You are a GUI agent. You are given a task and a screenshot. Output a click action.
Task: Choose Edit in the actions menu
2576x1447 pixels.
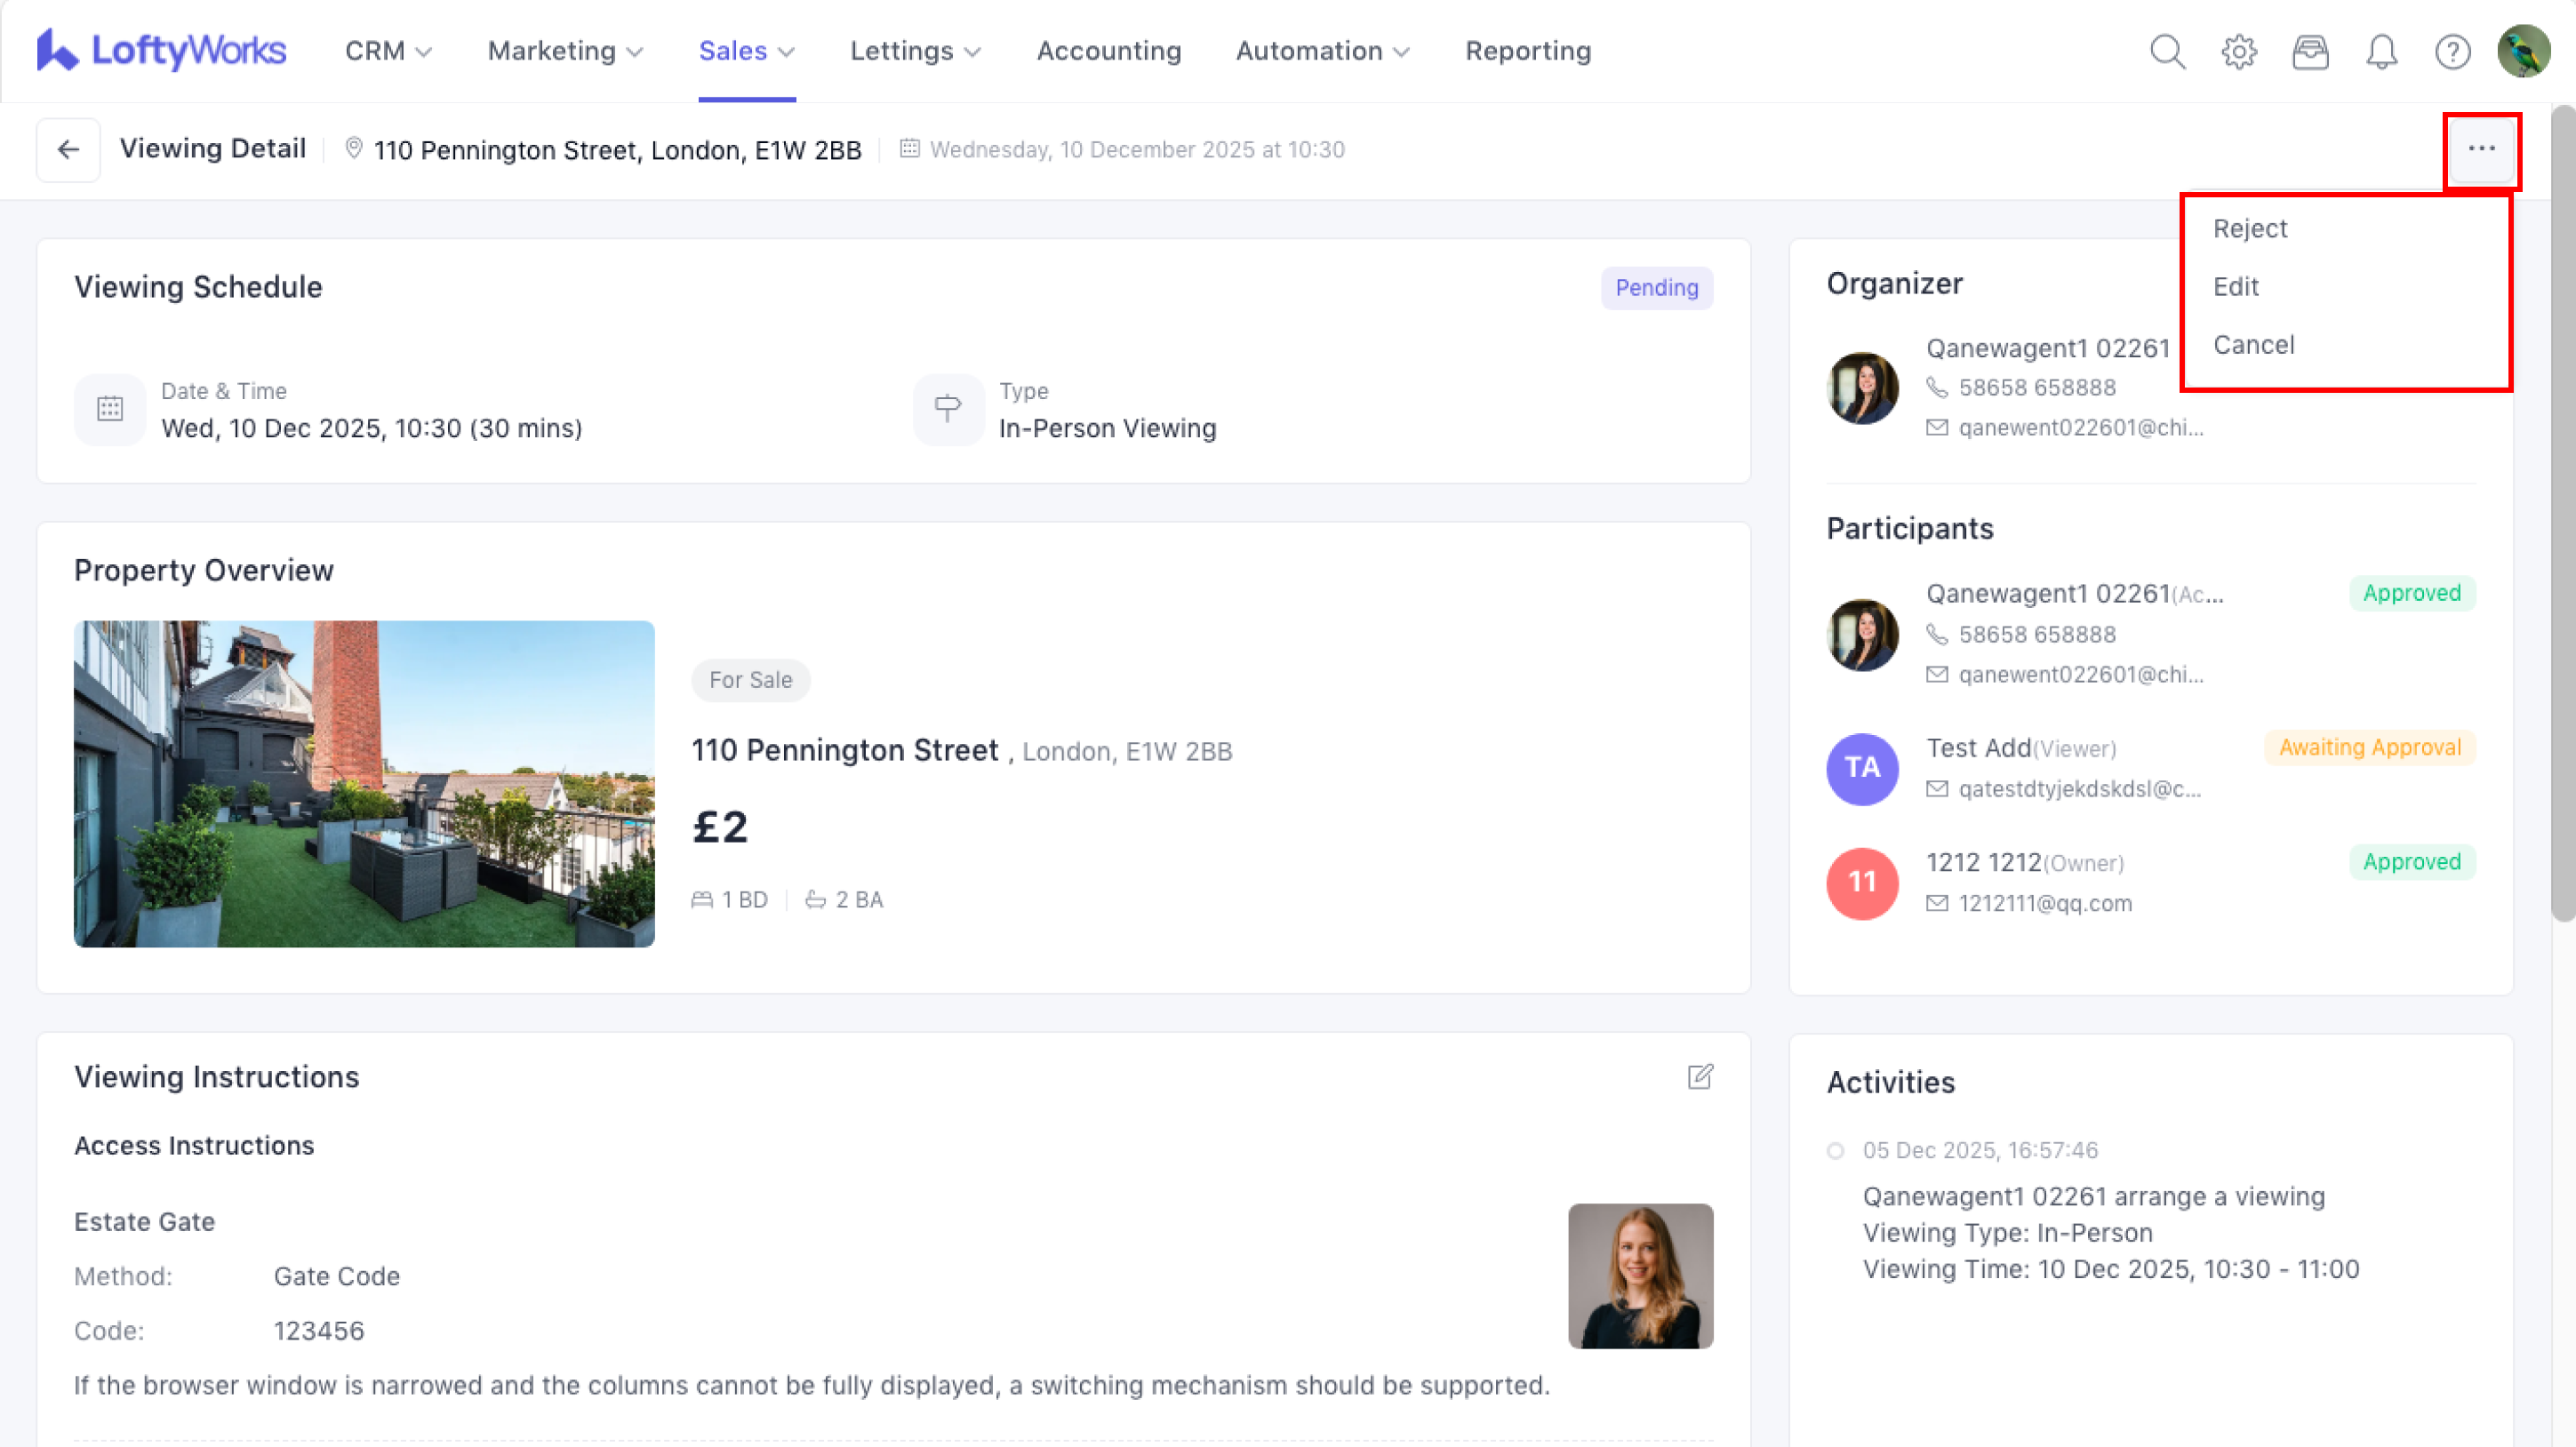(2236, 287)
